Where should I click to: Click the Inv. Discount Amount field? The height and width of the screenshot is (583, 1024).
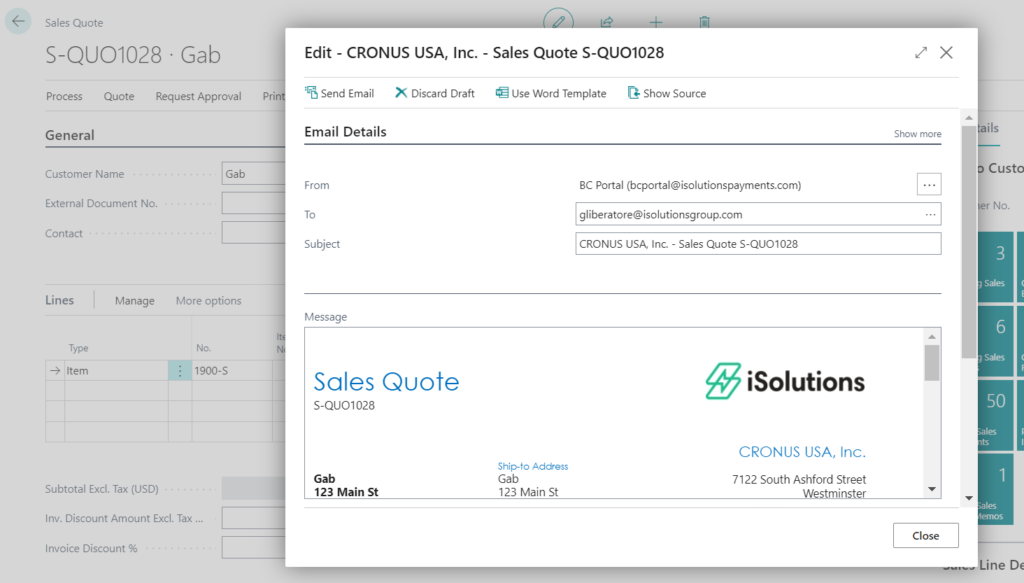[x=253, y=518]
